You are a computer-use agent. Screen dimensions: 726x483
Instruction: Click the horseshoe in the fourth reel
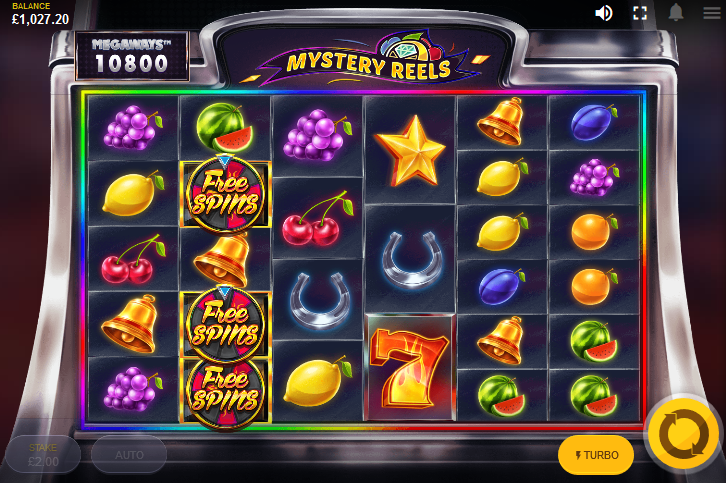411,260
